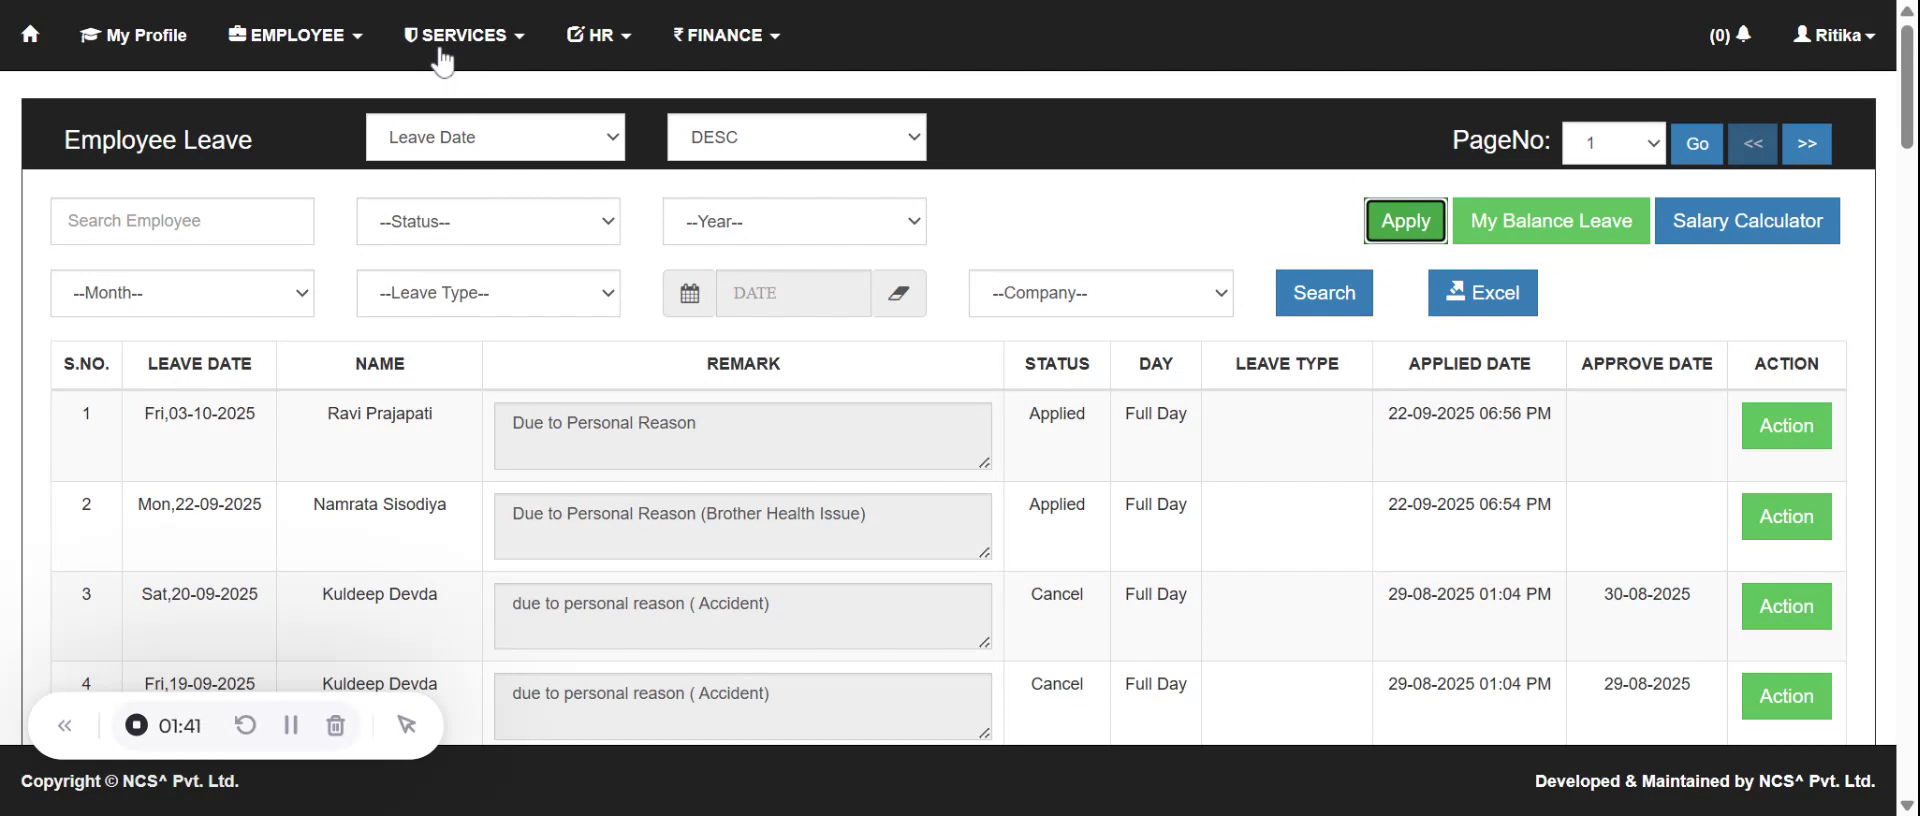
Task: Click the APPLIED DATE column header
Action: [x=1469, y=364]
